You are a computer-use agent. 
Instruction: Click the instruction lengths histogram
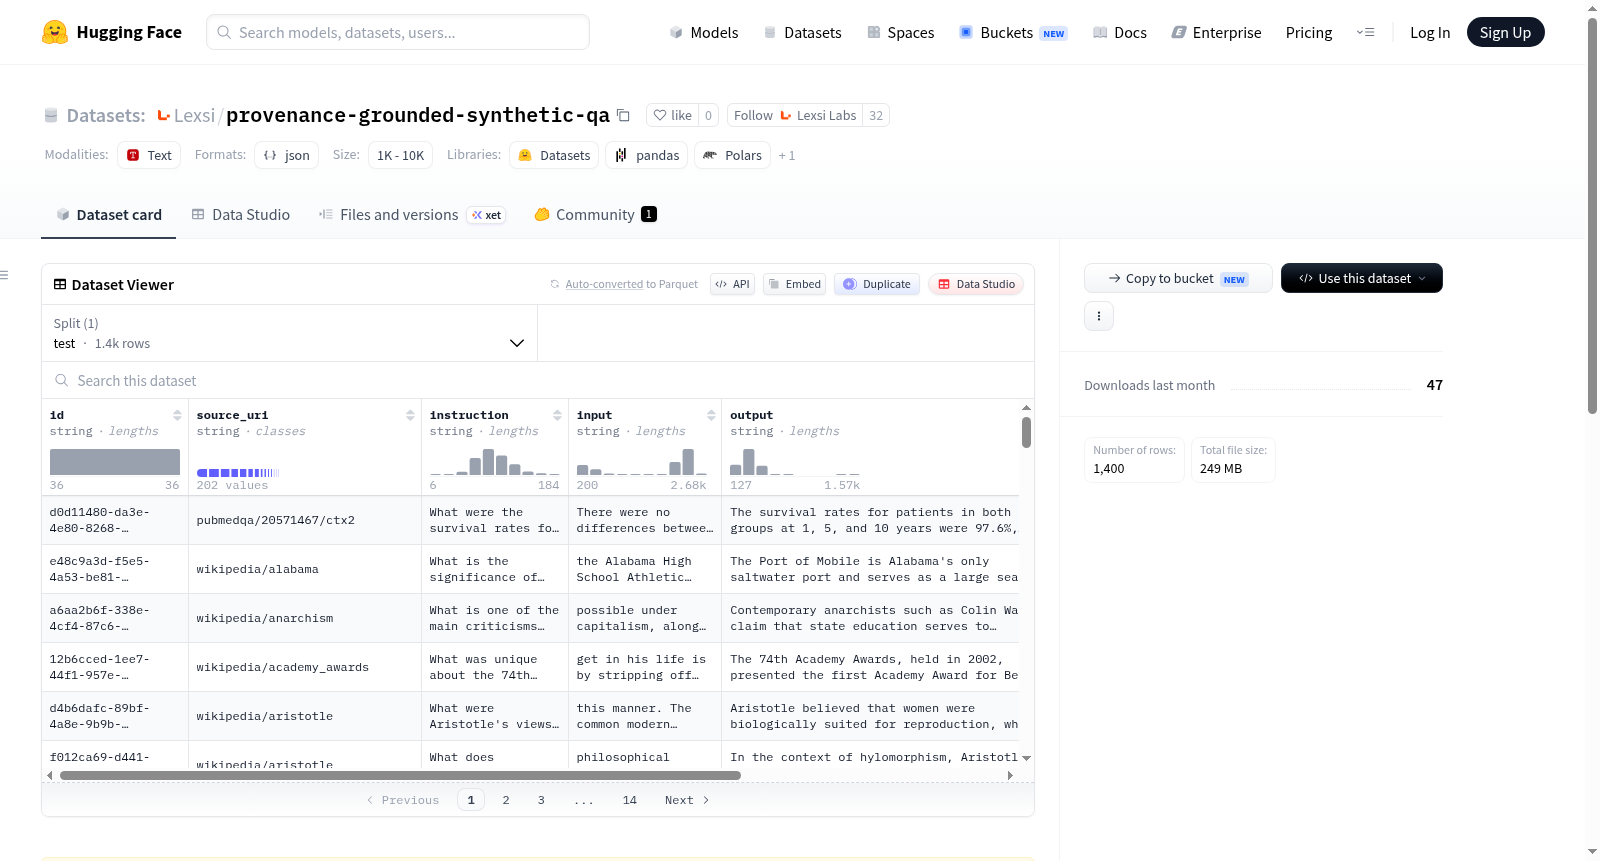tap(495, 462)
